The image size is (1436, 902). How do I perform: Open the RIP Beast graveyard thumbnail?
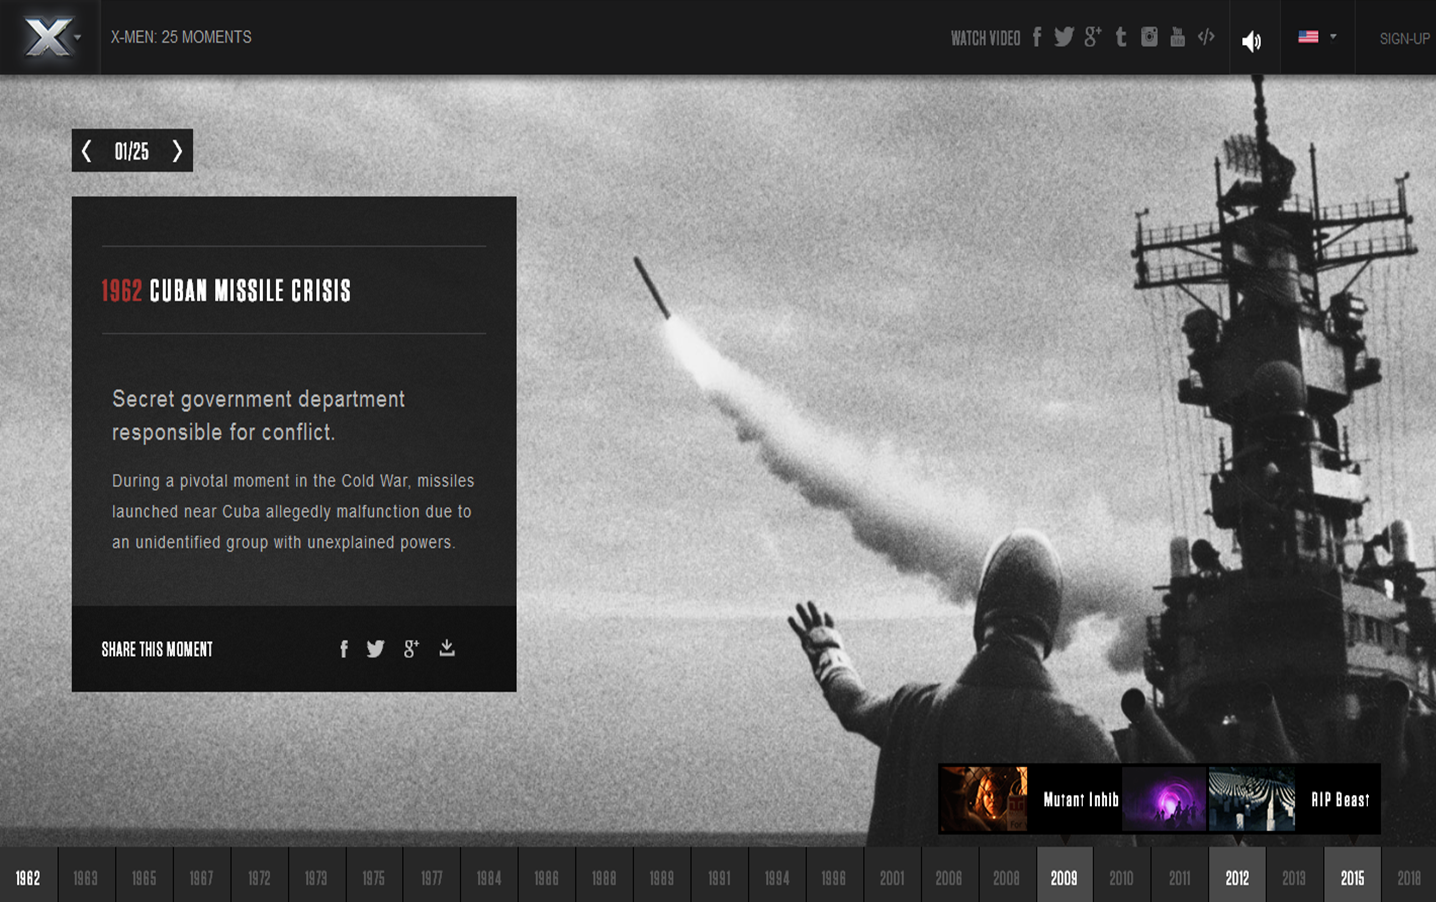(x=1252, y=799)
